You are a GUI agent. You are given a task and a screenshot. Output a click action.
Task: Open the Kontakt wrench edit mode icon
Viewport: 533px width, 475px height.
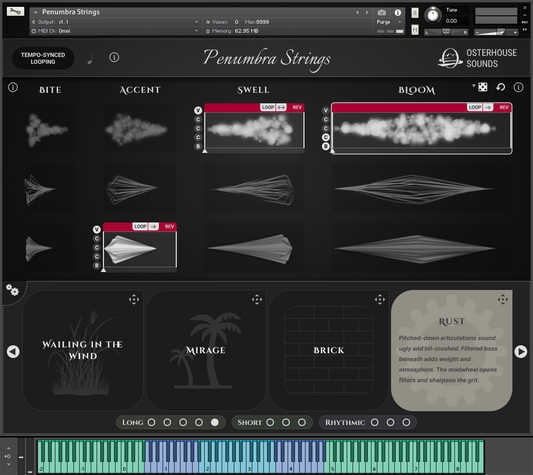click(15, 12)
